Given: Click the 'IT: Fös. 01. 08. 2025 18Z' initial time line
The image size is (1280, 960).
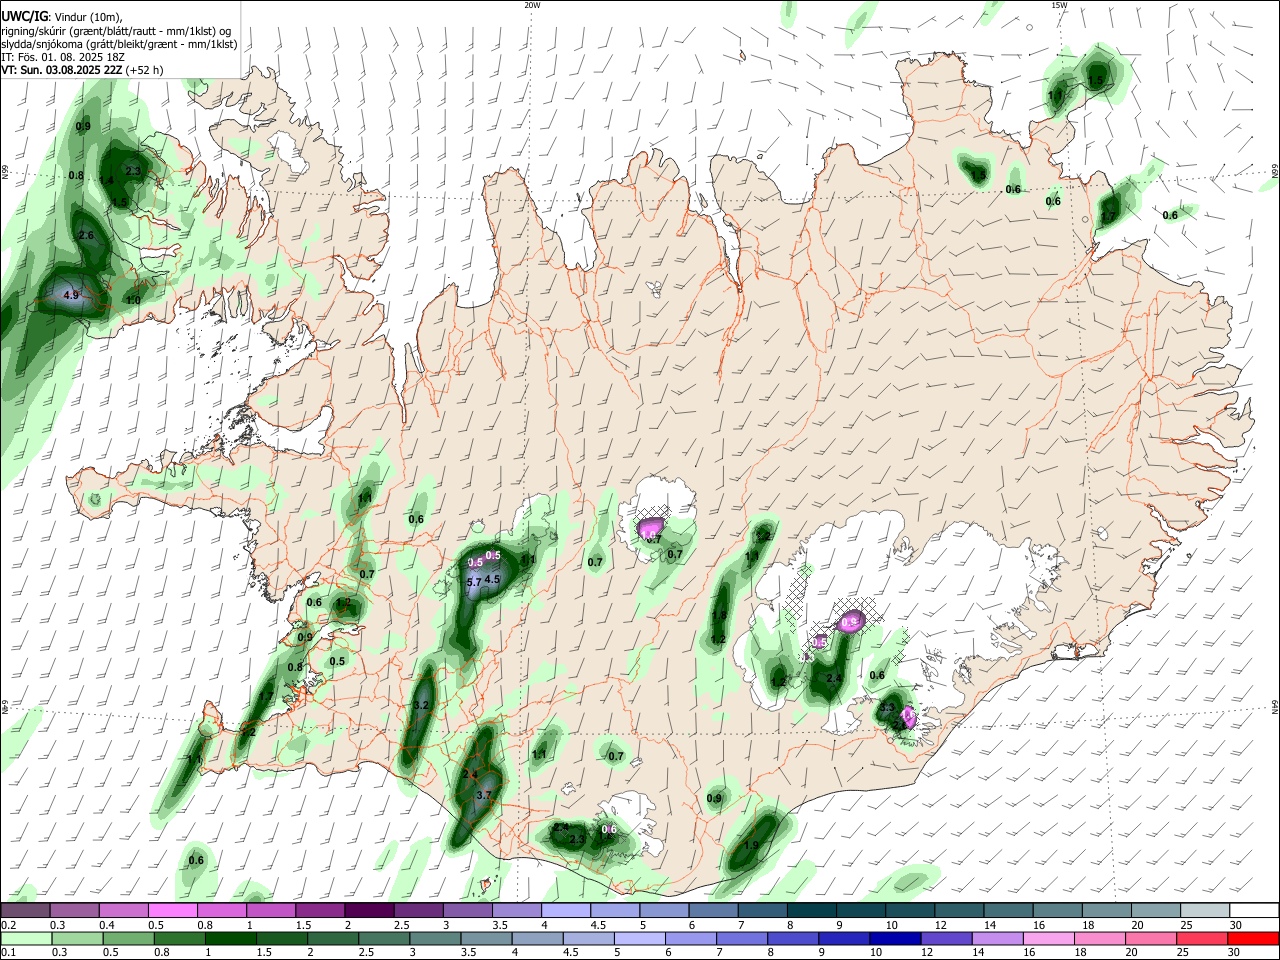Looking at the screenshot, I should (x=63, y=57).
